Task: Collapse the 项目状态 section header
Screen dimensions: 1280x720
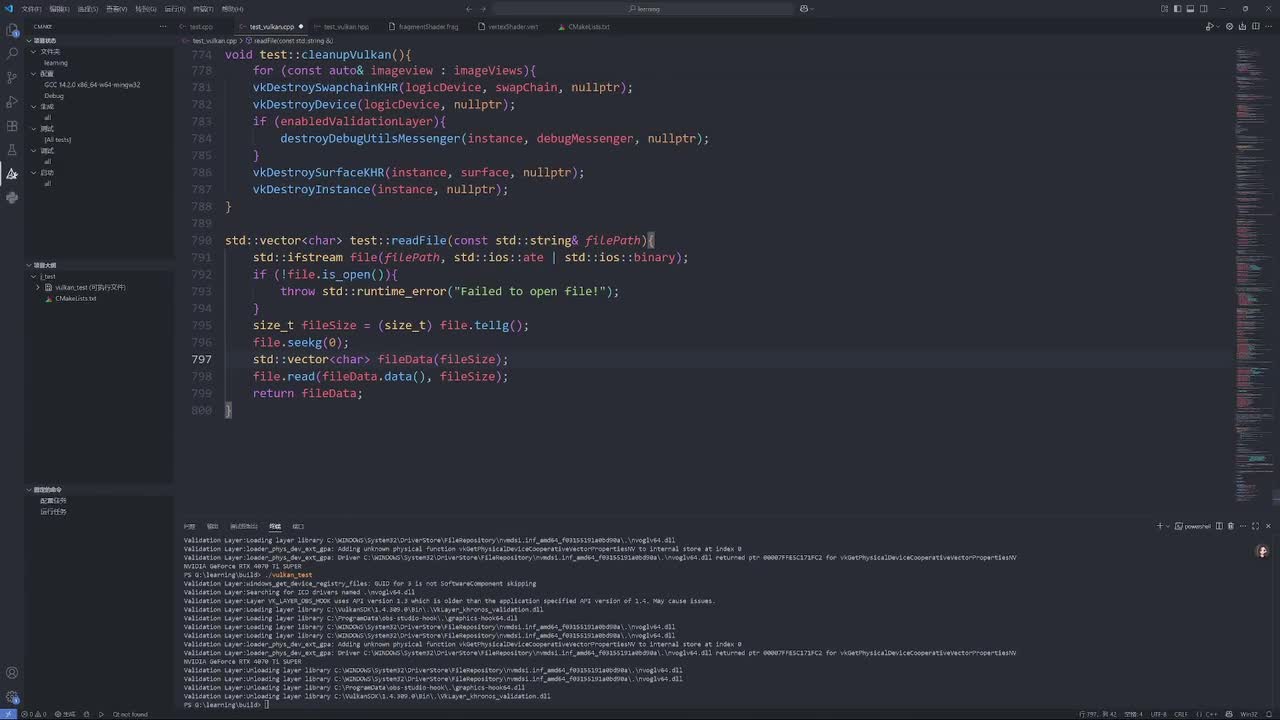Action: tap(100, 40)
